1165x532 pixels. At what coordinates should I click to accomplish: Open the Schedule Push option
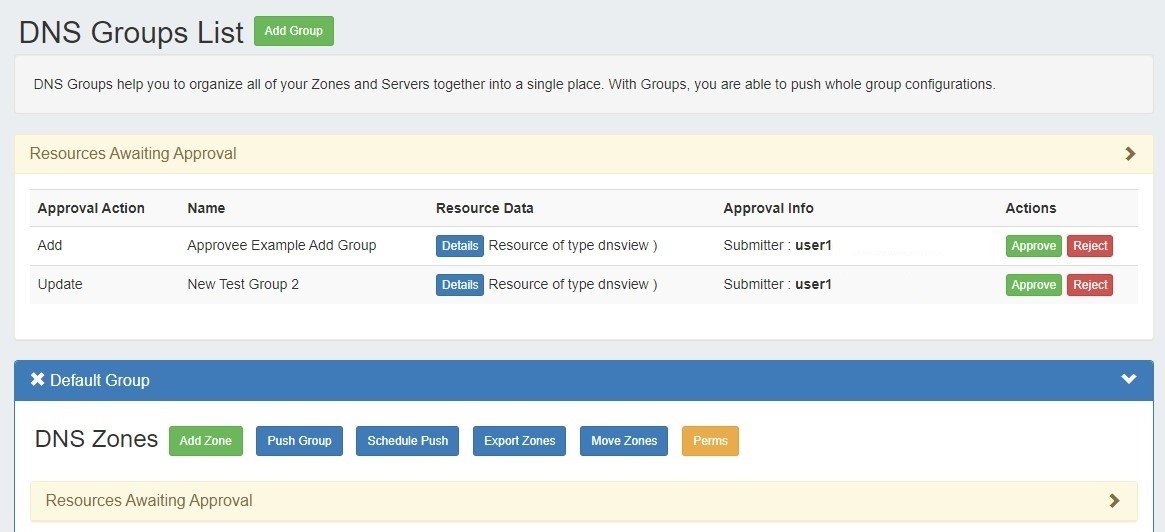point(407,441)
